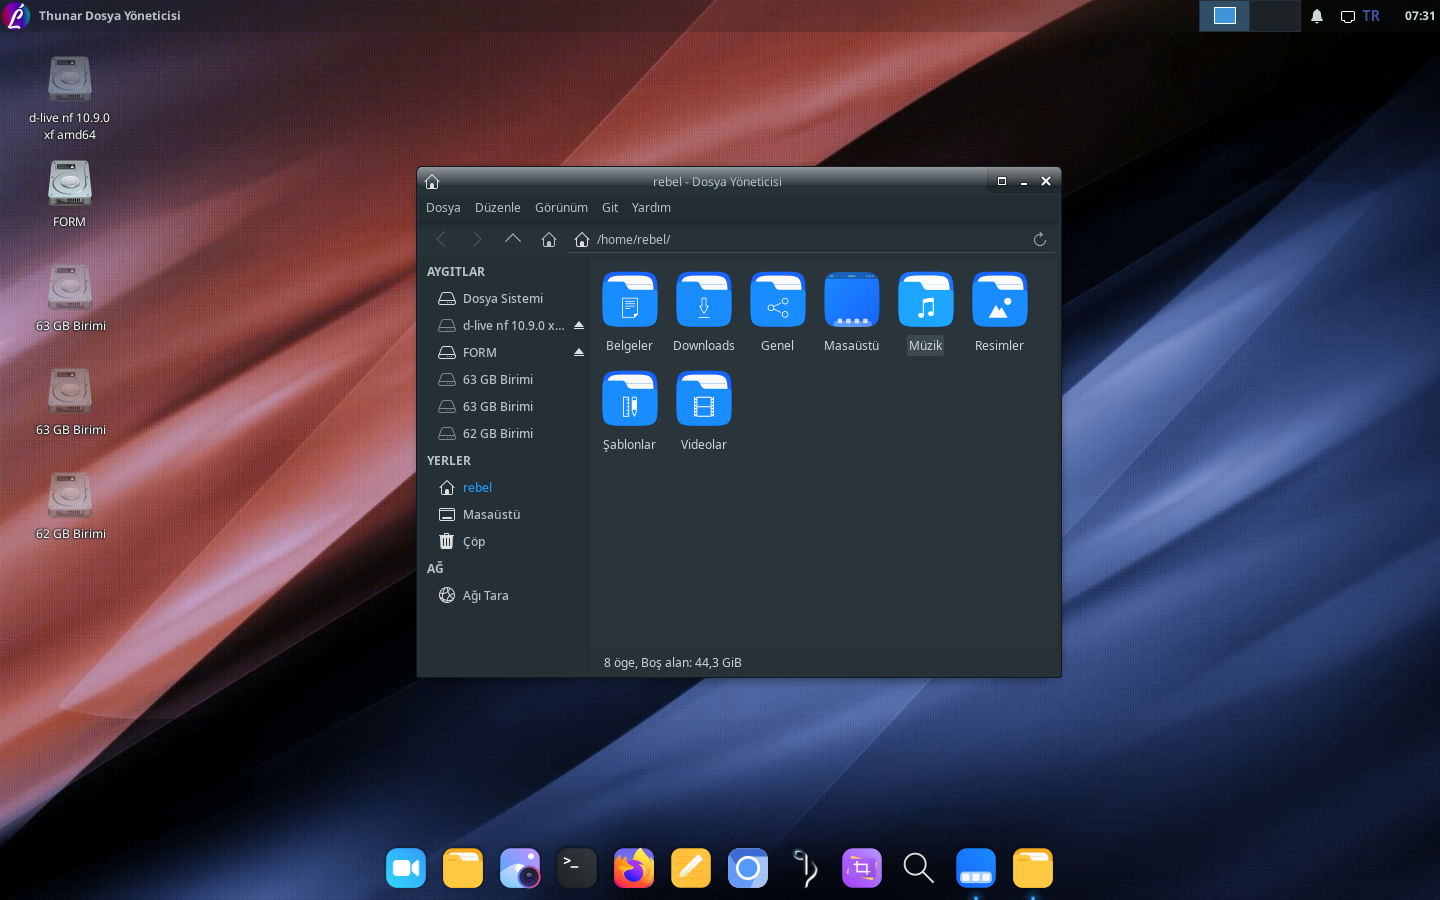Image resolution: width=1440 pixels, height=900 pixels.
Task: Go to parent folder with up arrow
Action: 513,239
